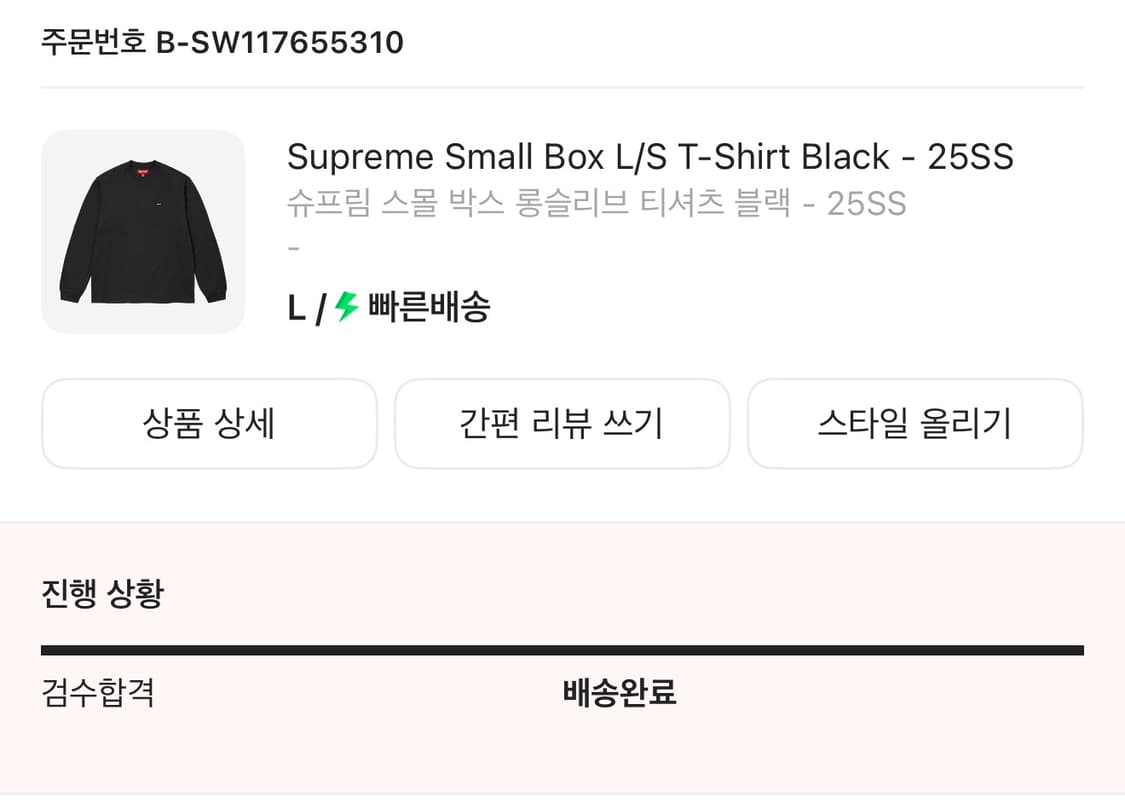This screenshot has width=1125, height=803.
Task: Click the dash placeholder below the Korean title
Action: (293, 248)
